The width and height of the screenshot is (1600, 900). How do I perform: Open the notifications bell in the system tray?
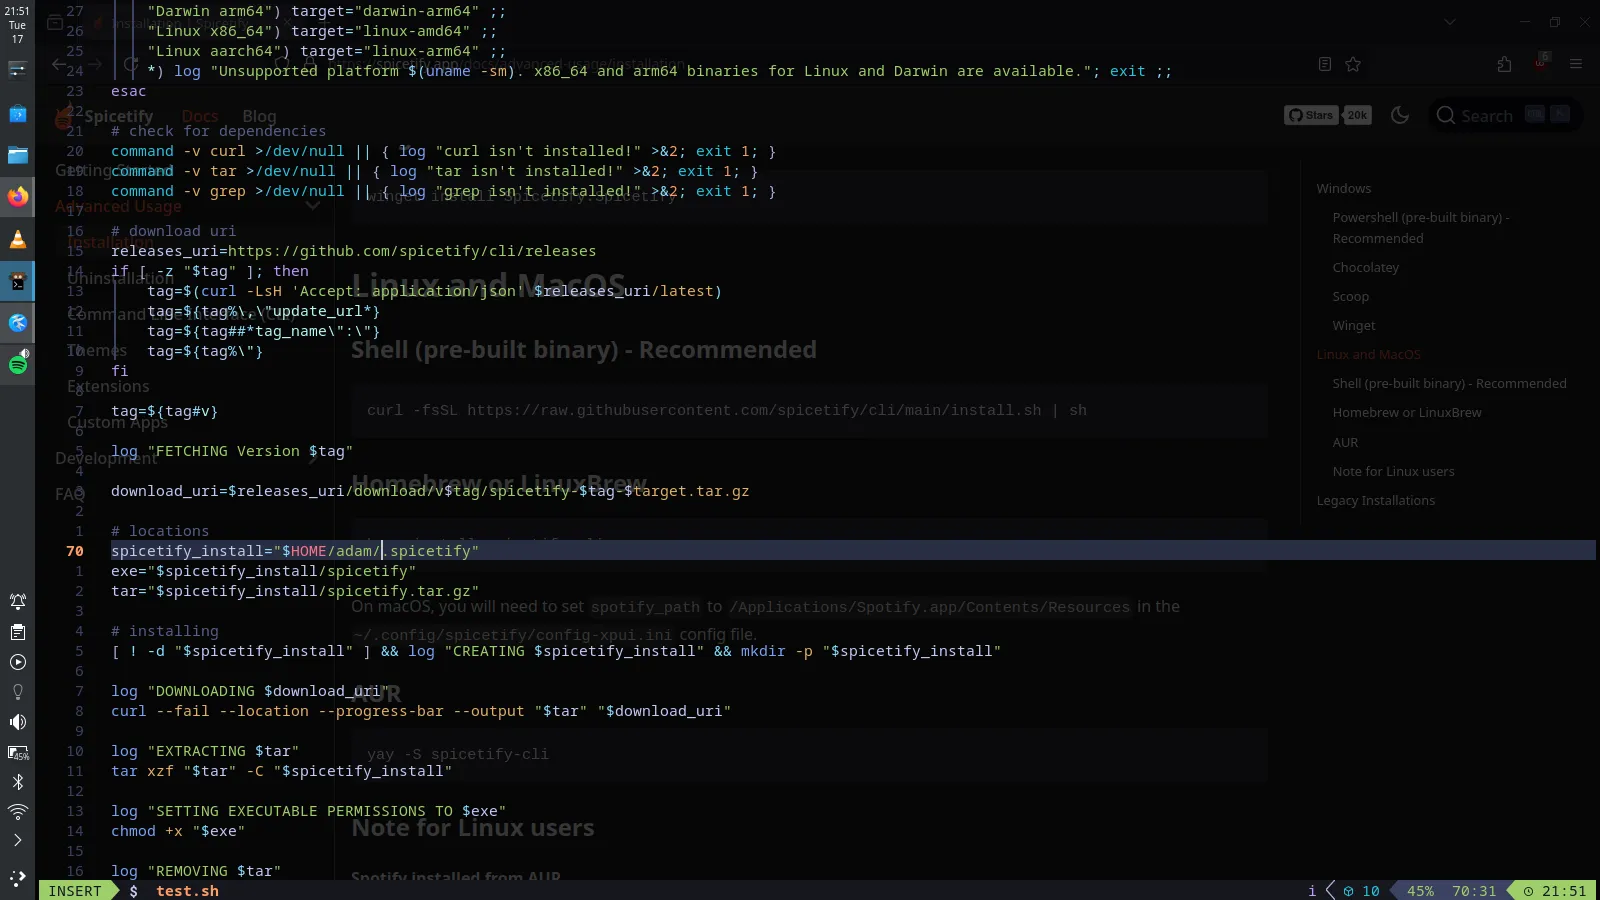click(18, 602)
